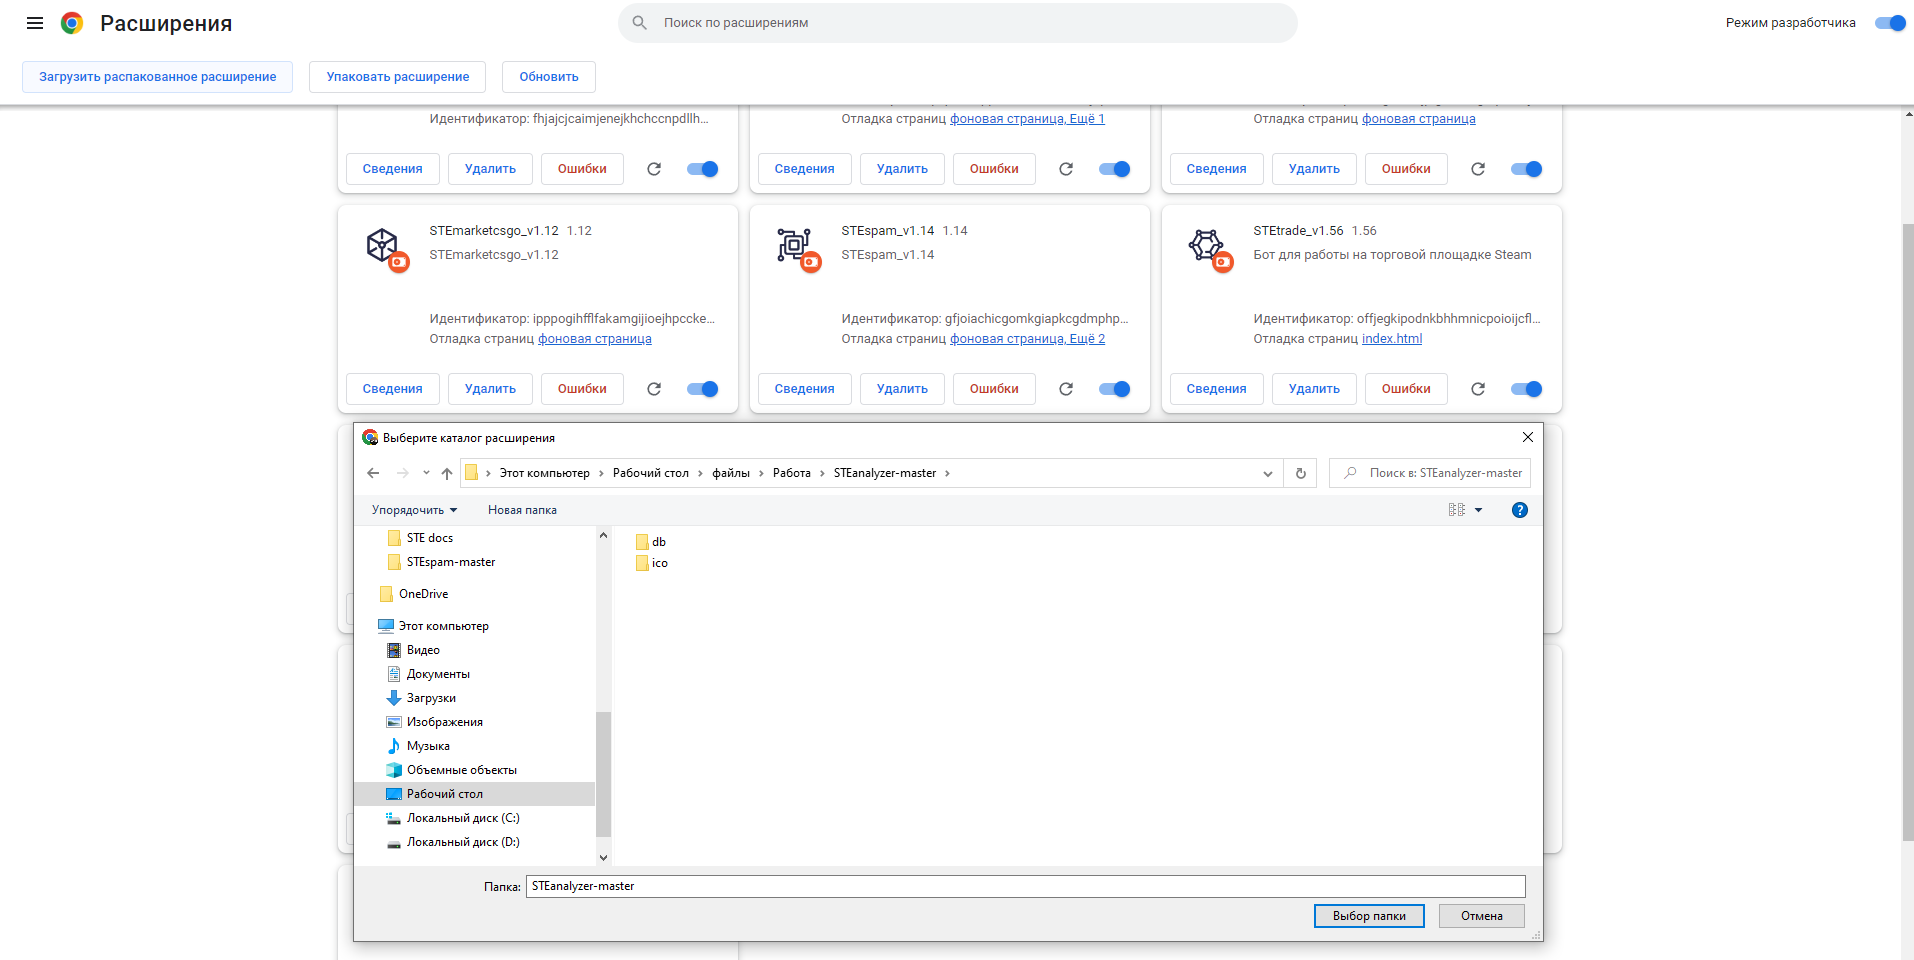Click Отмена button in dialog
The width and height of the screenshot is (1914, 960).
1481,916
